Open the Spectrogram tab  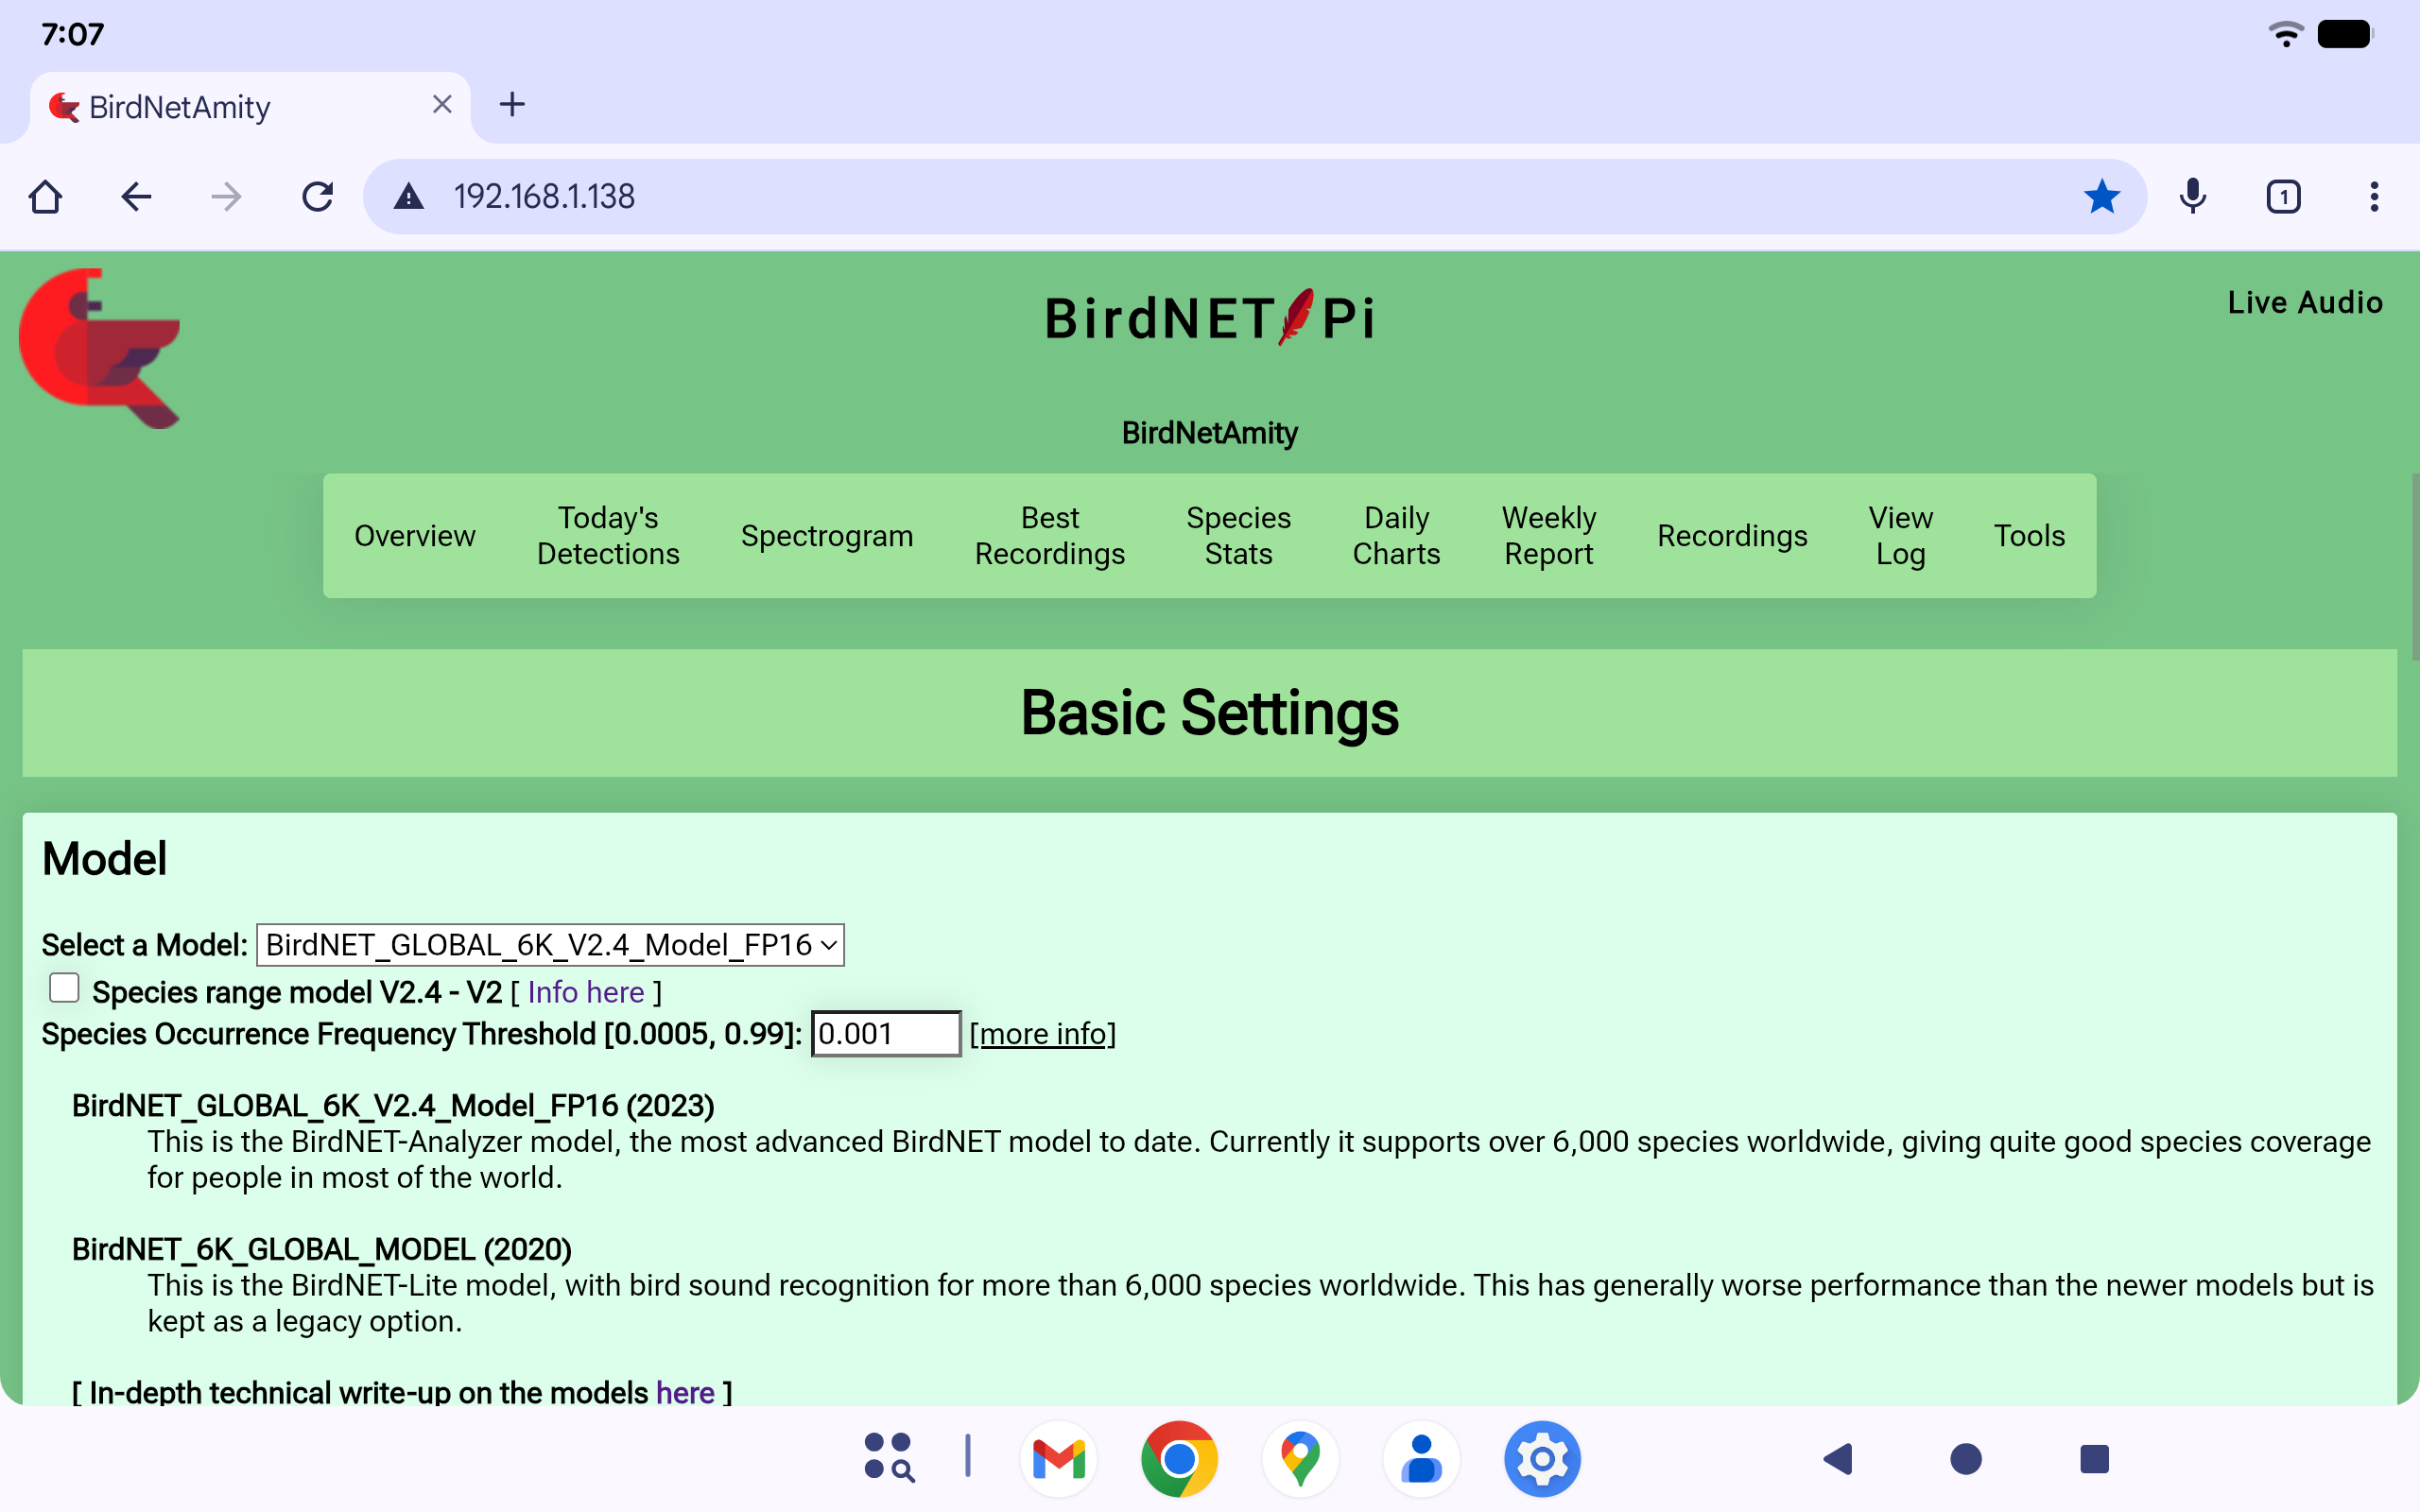(827, 536)
